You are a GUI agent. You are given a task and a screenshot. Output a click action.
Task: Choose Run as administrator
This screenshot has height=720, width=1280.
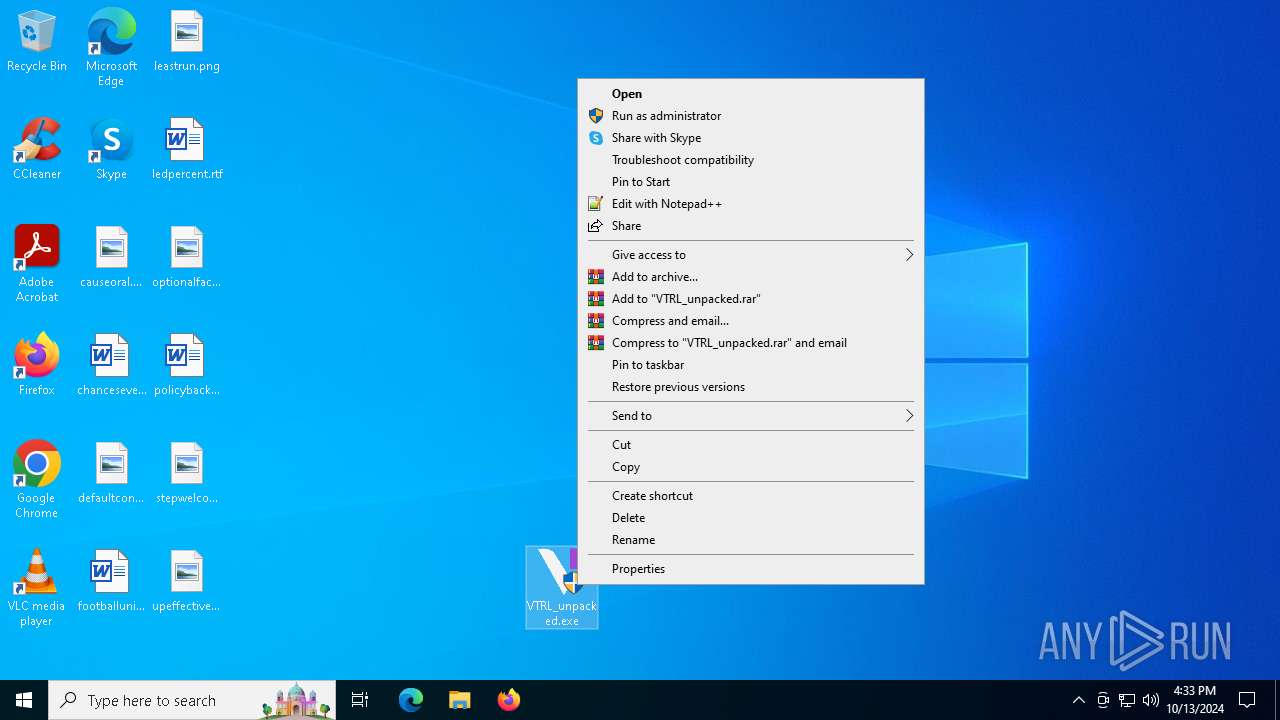click(751, 116)
